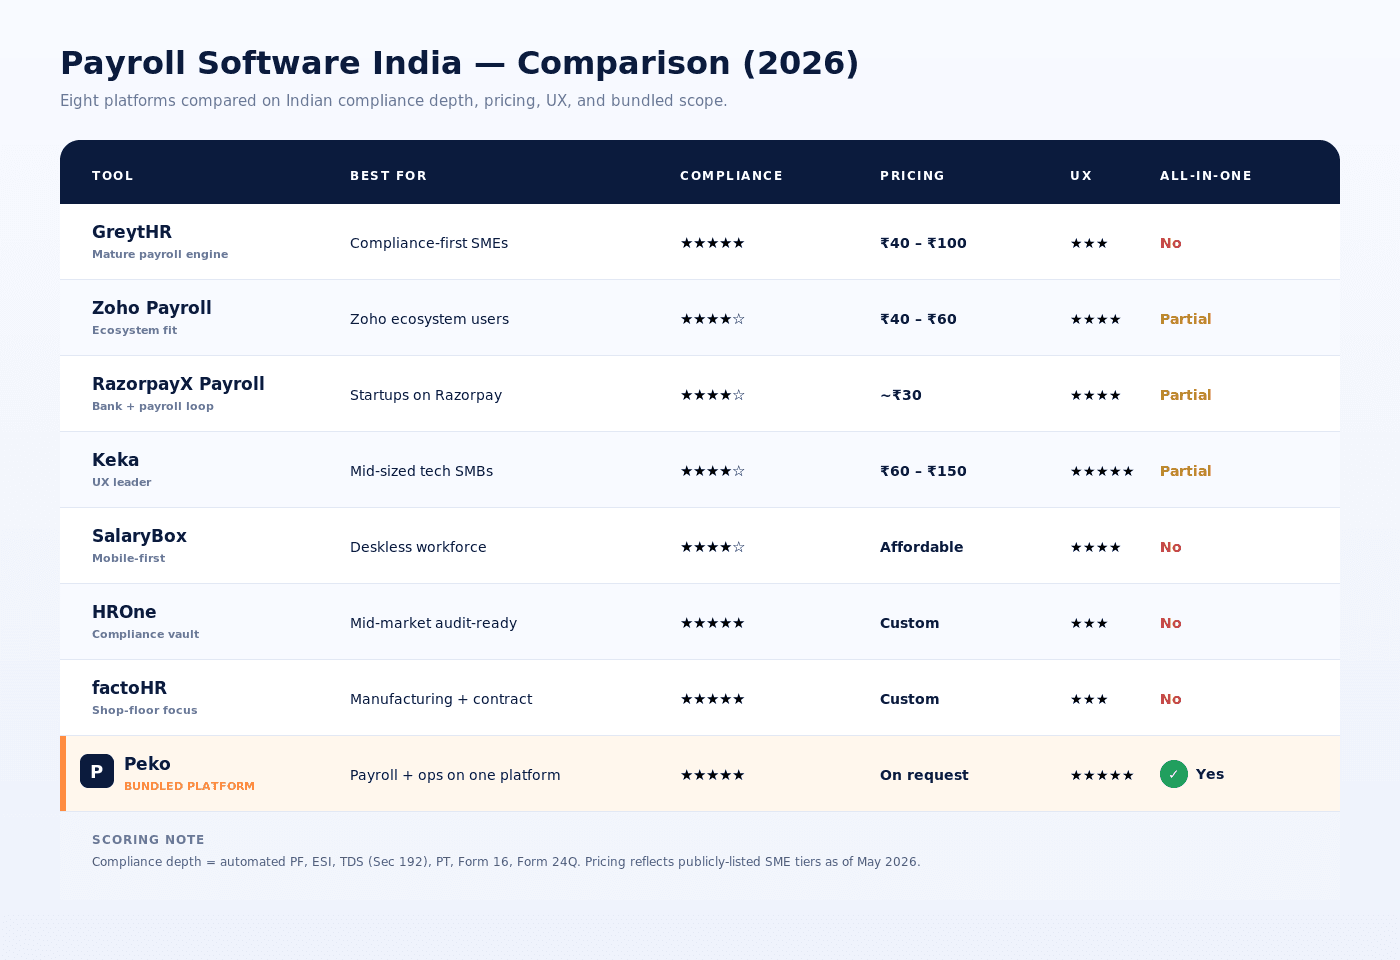Click 'Deskless workforce' cell

tap(418, 547)
